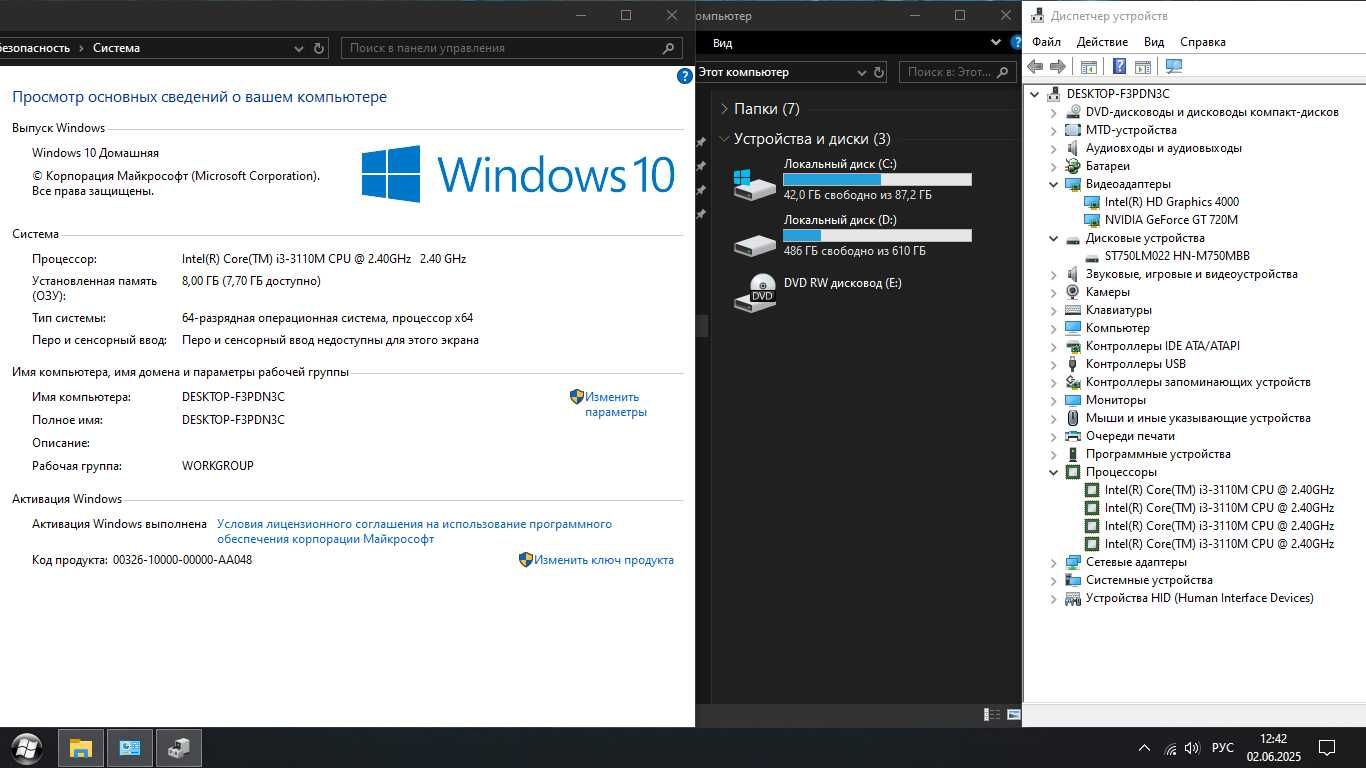Viewport: 1366px width, 768px height.
Task: Expand DVD and CD-ROM drives node
Action: click(1053, 112)
